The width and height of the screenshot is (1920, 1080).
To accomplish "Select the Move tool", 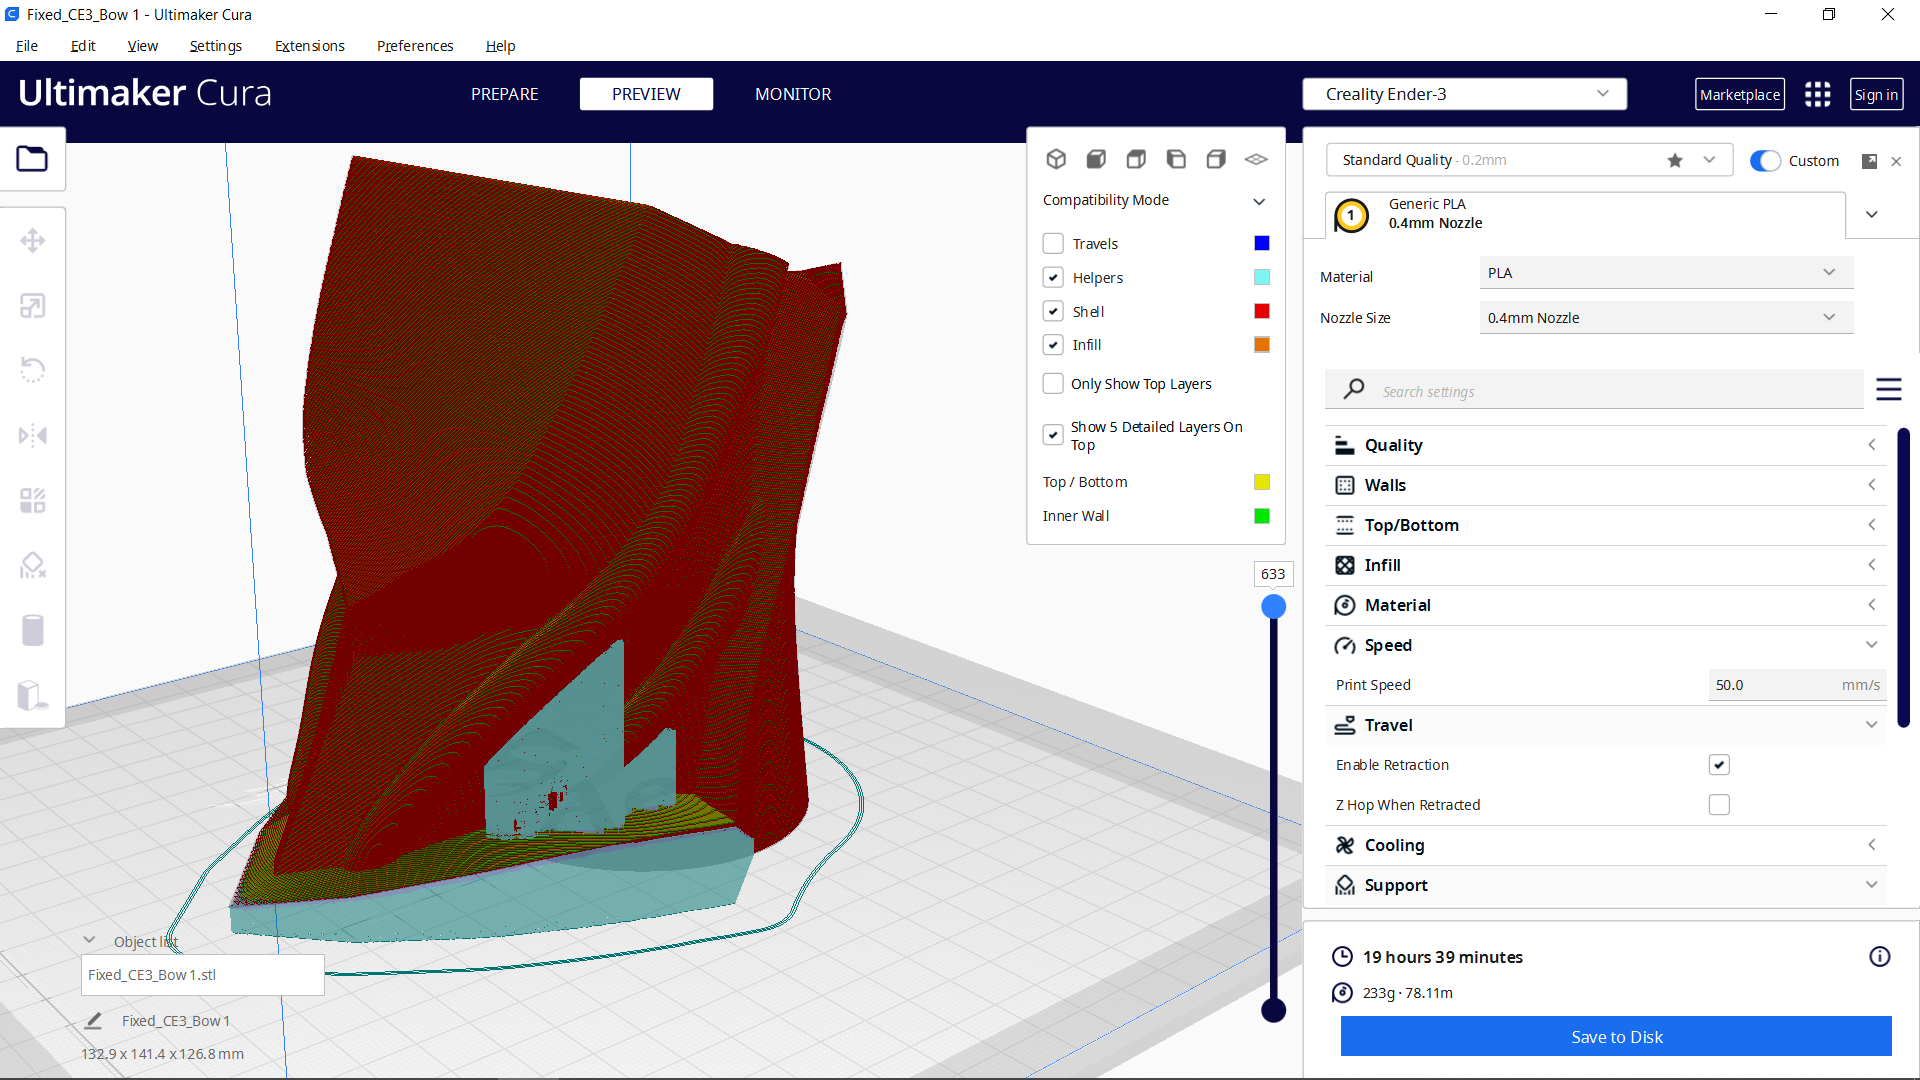I will pyautogui.click(x=33, y=240).
